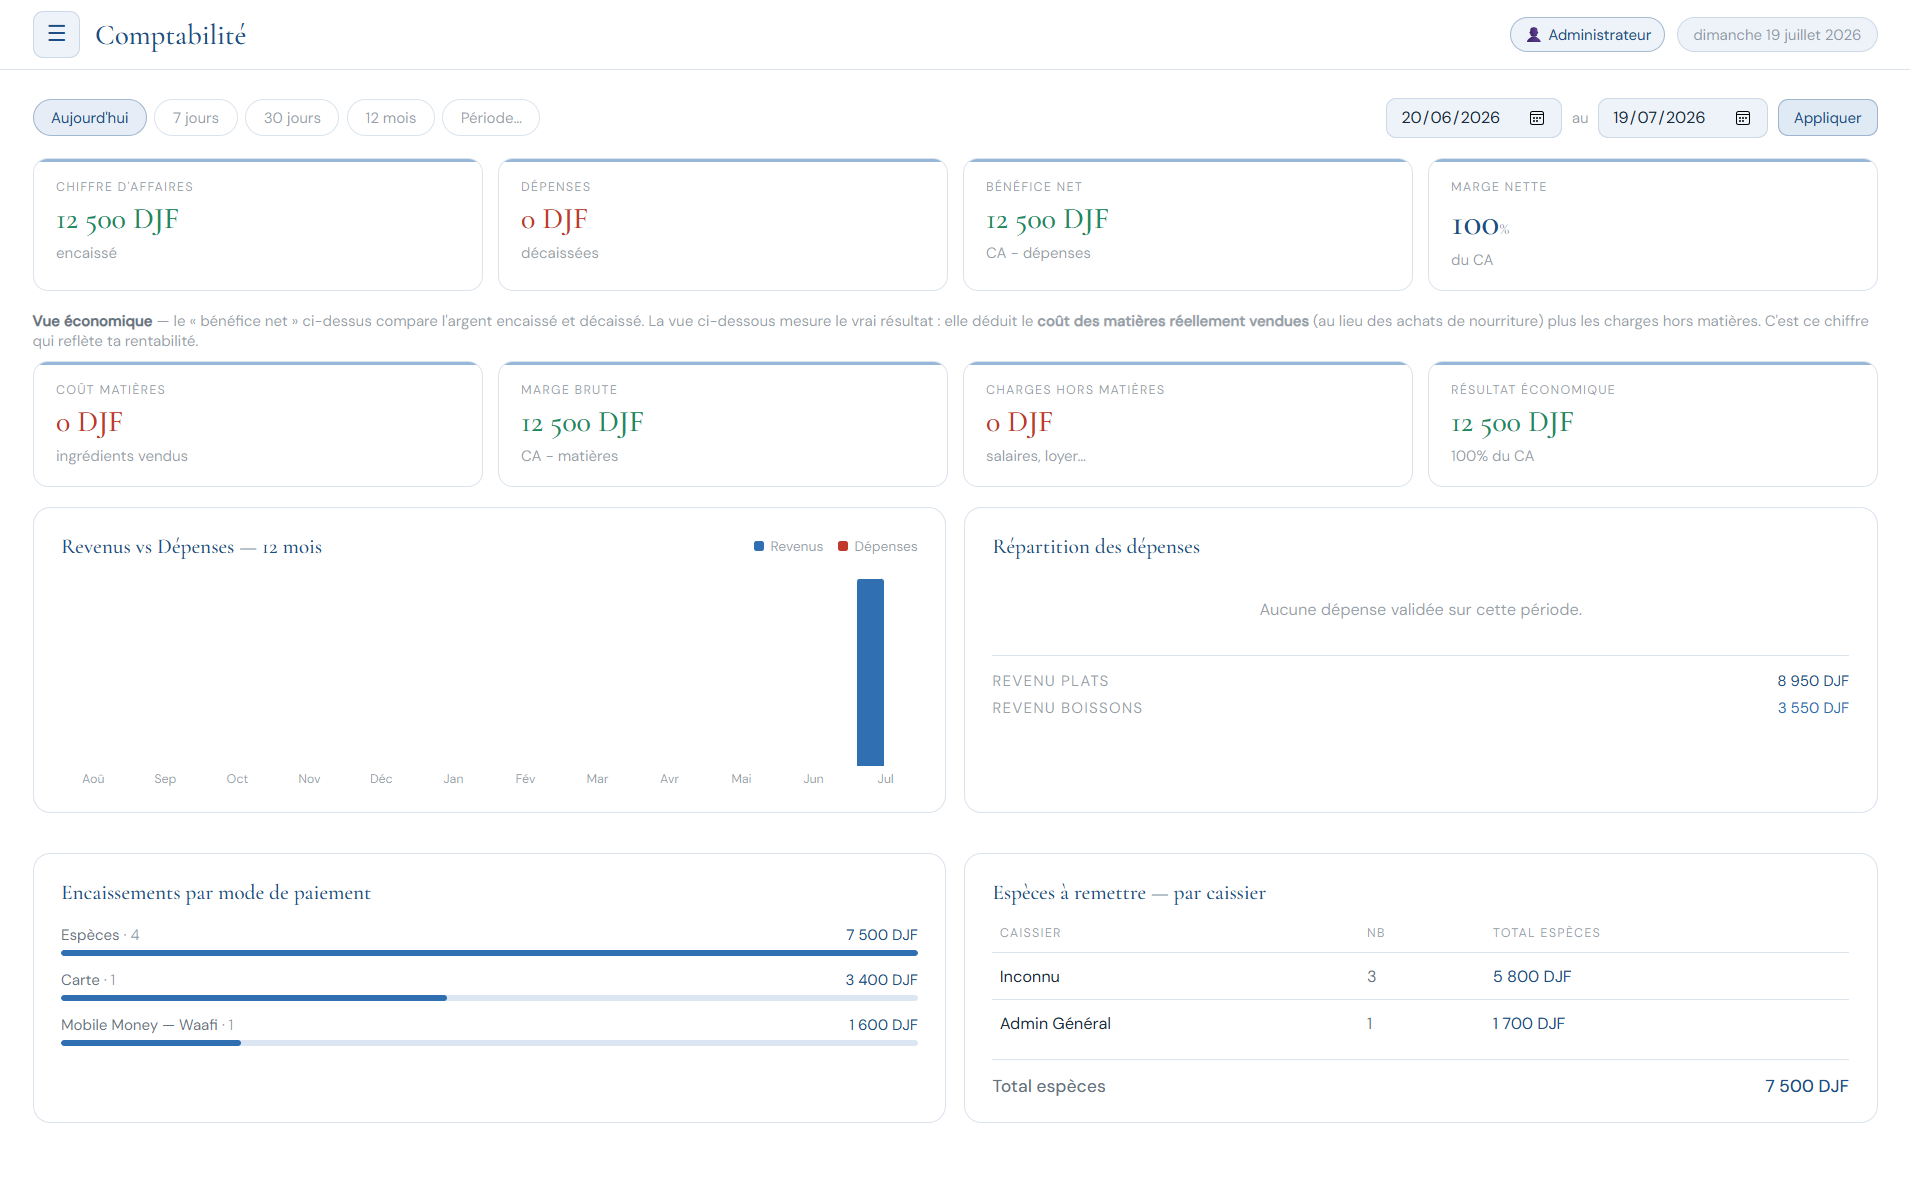Screen dimensions: 1910x1190
Task: Select the Inconnu cashier row
Action: (1420, 976)
